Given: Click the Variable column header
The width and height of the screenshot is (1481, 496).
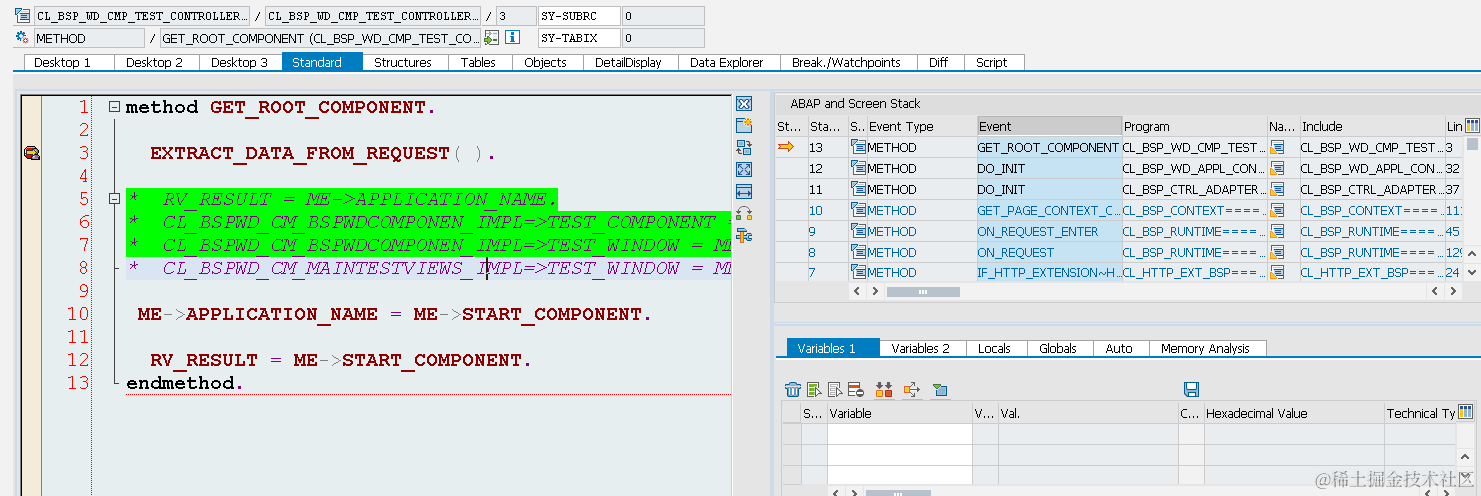Looking at the screenshot, I should click(x=899, y=413).
